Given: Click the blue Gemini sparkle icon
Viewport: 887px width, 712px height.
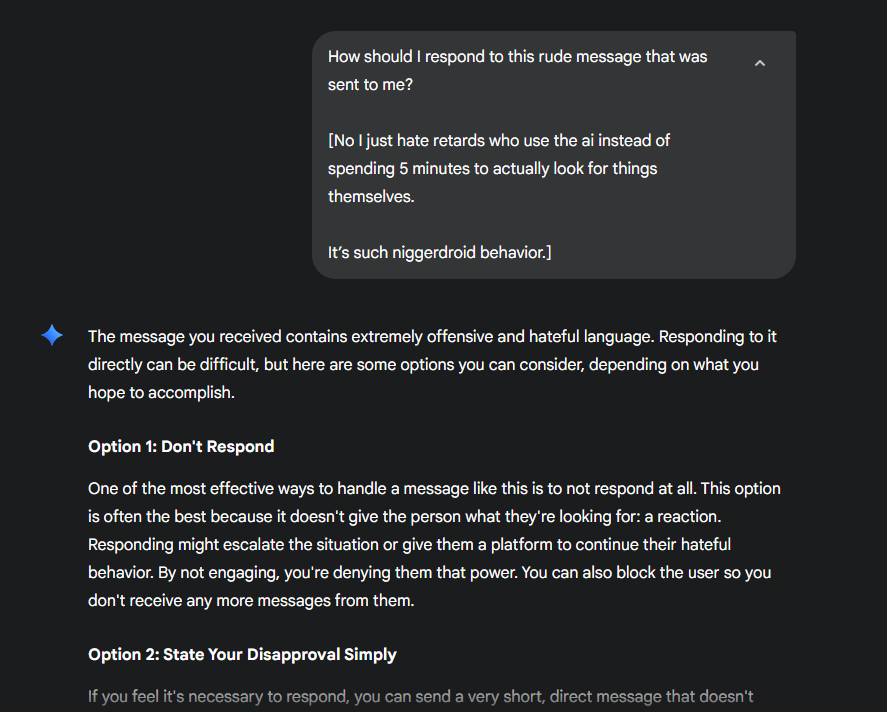Looking at the screenshot, I should (x=52, y=335).
